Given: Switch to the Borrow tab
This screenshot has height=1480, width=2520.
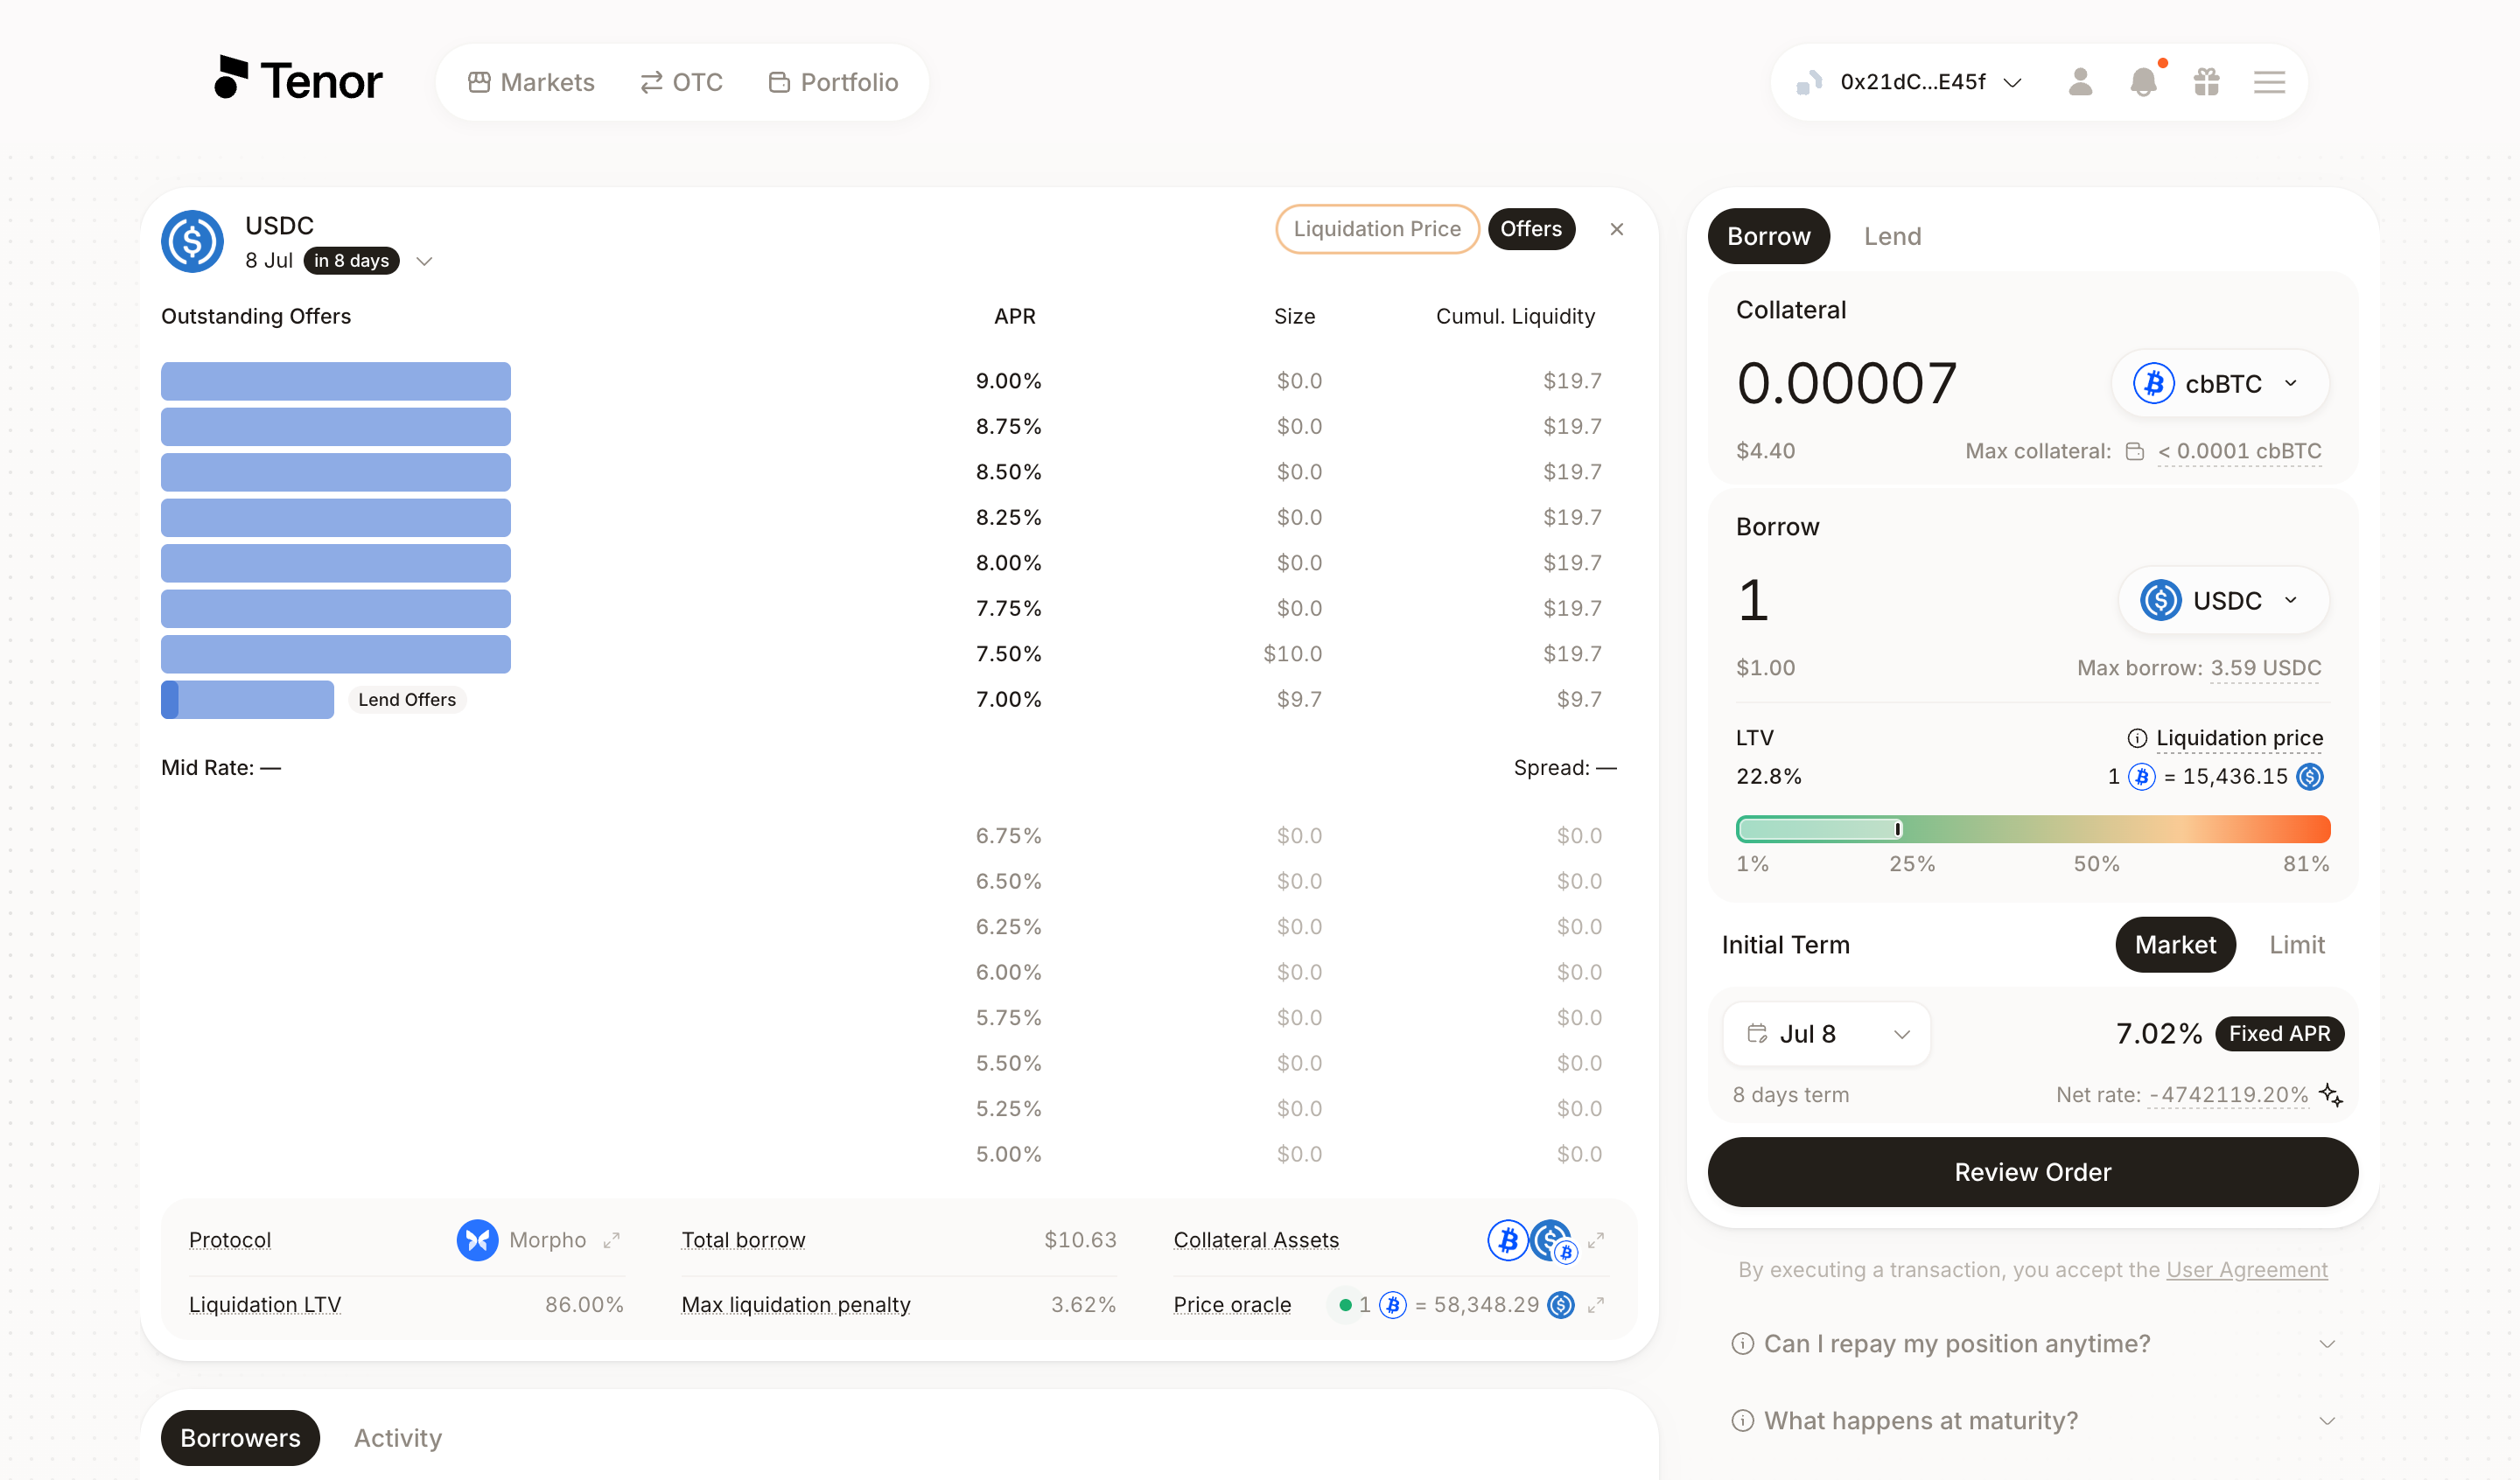Looking at the screenshot, I should pyautogui.click(x=1768, y=236).
